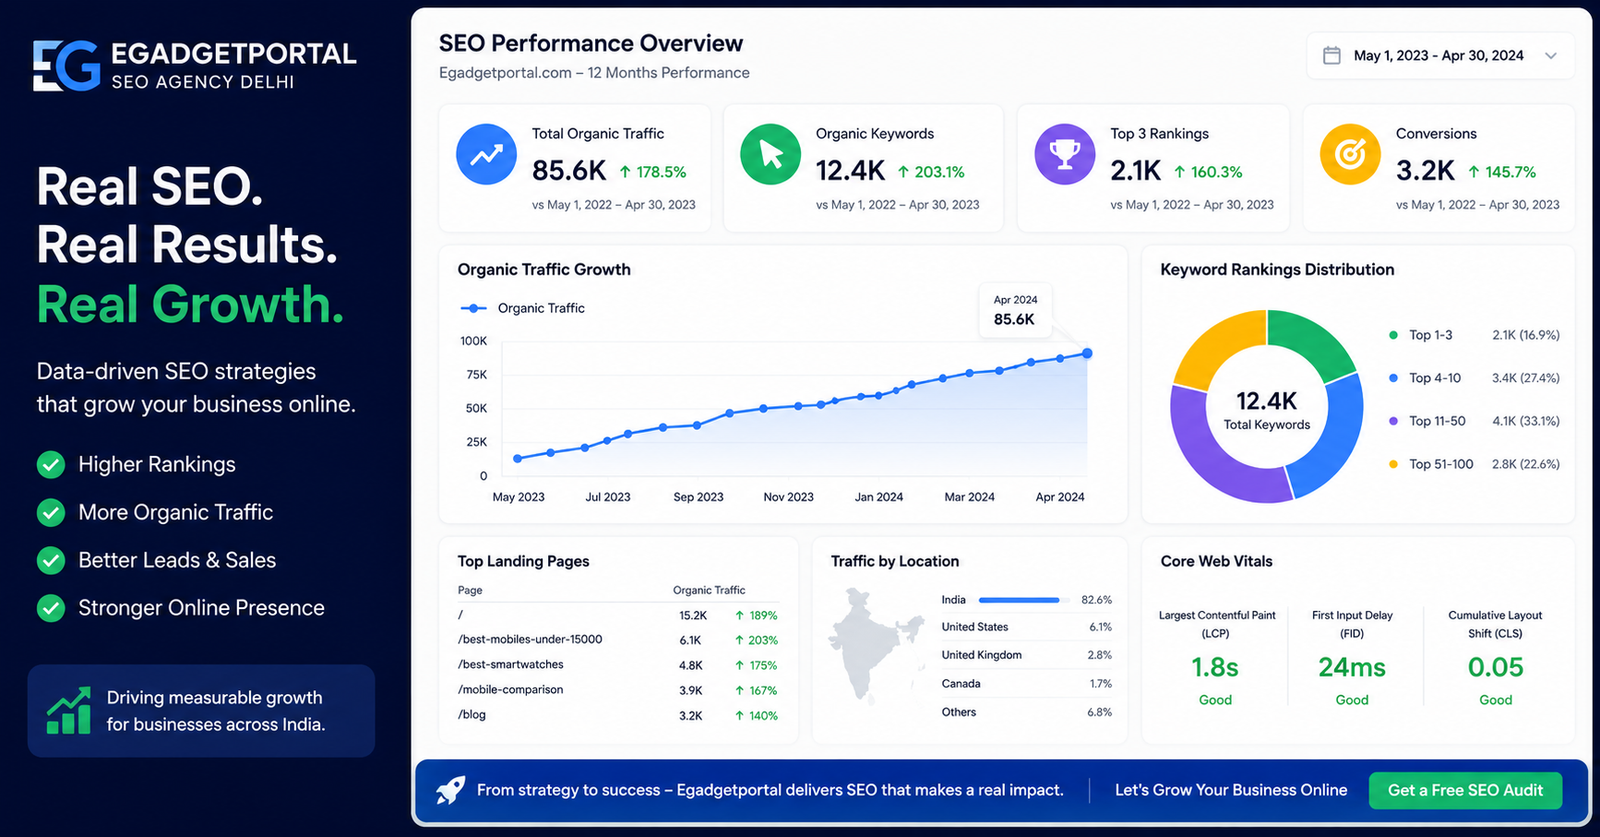Click the yellow segment of the donut chart
1600x837 pixels.
point(1218,345)
